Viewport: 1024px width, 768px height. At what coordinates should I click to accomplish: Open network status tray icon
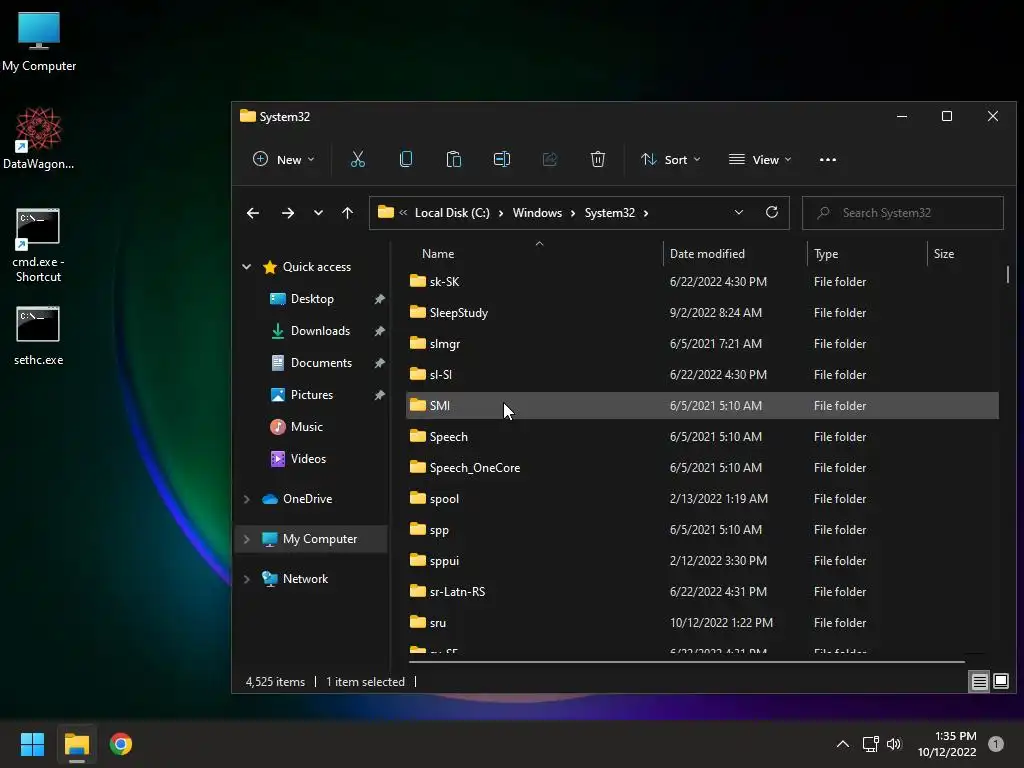coord(871,744)
